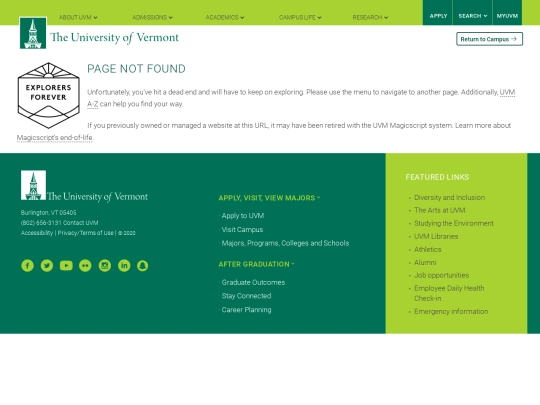Expand the Campus Life menu

[300, 17]
